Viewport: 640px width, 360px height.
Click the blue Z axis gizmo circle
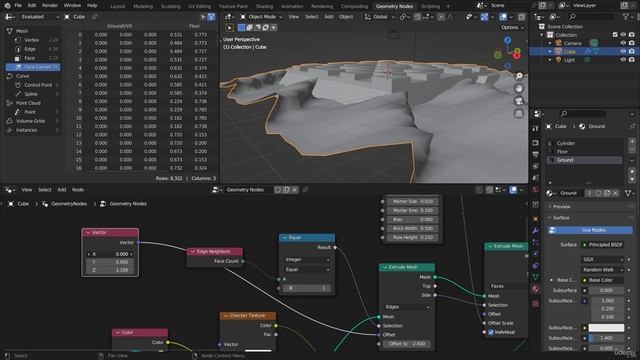[507, 40]
